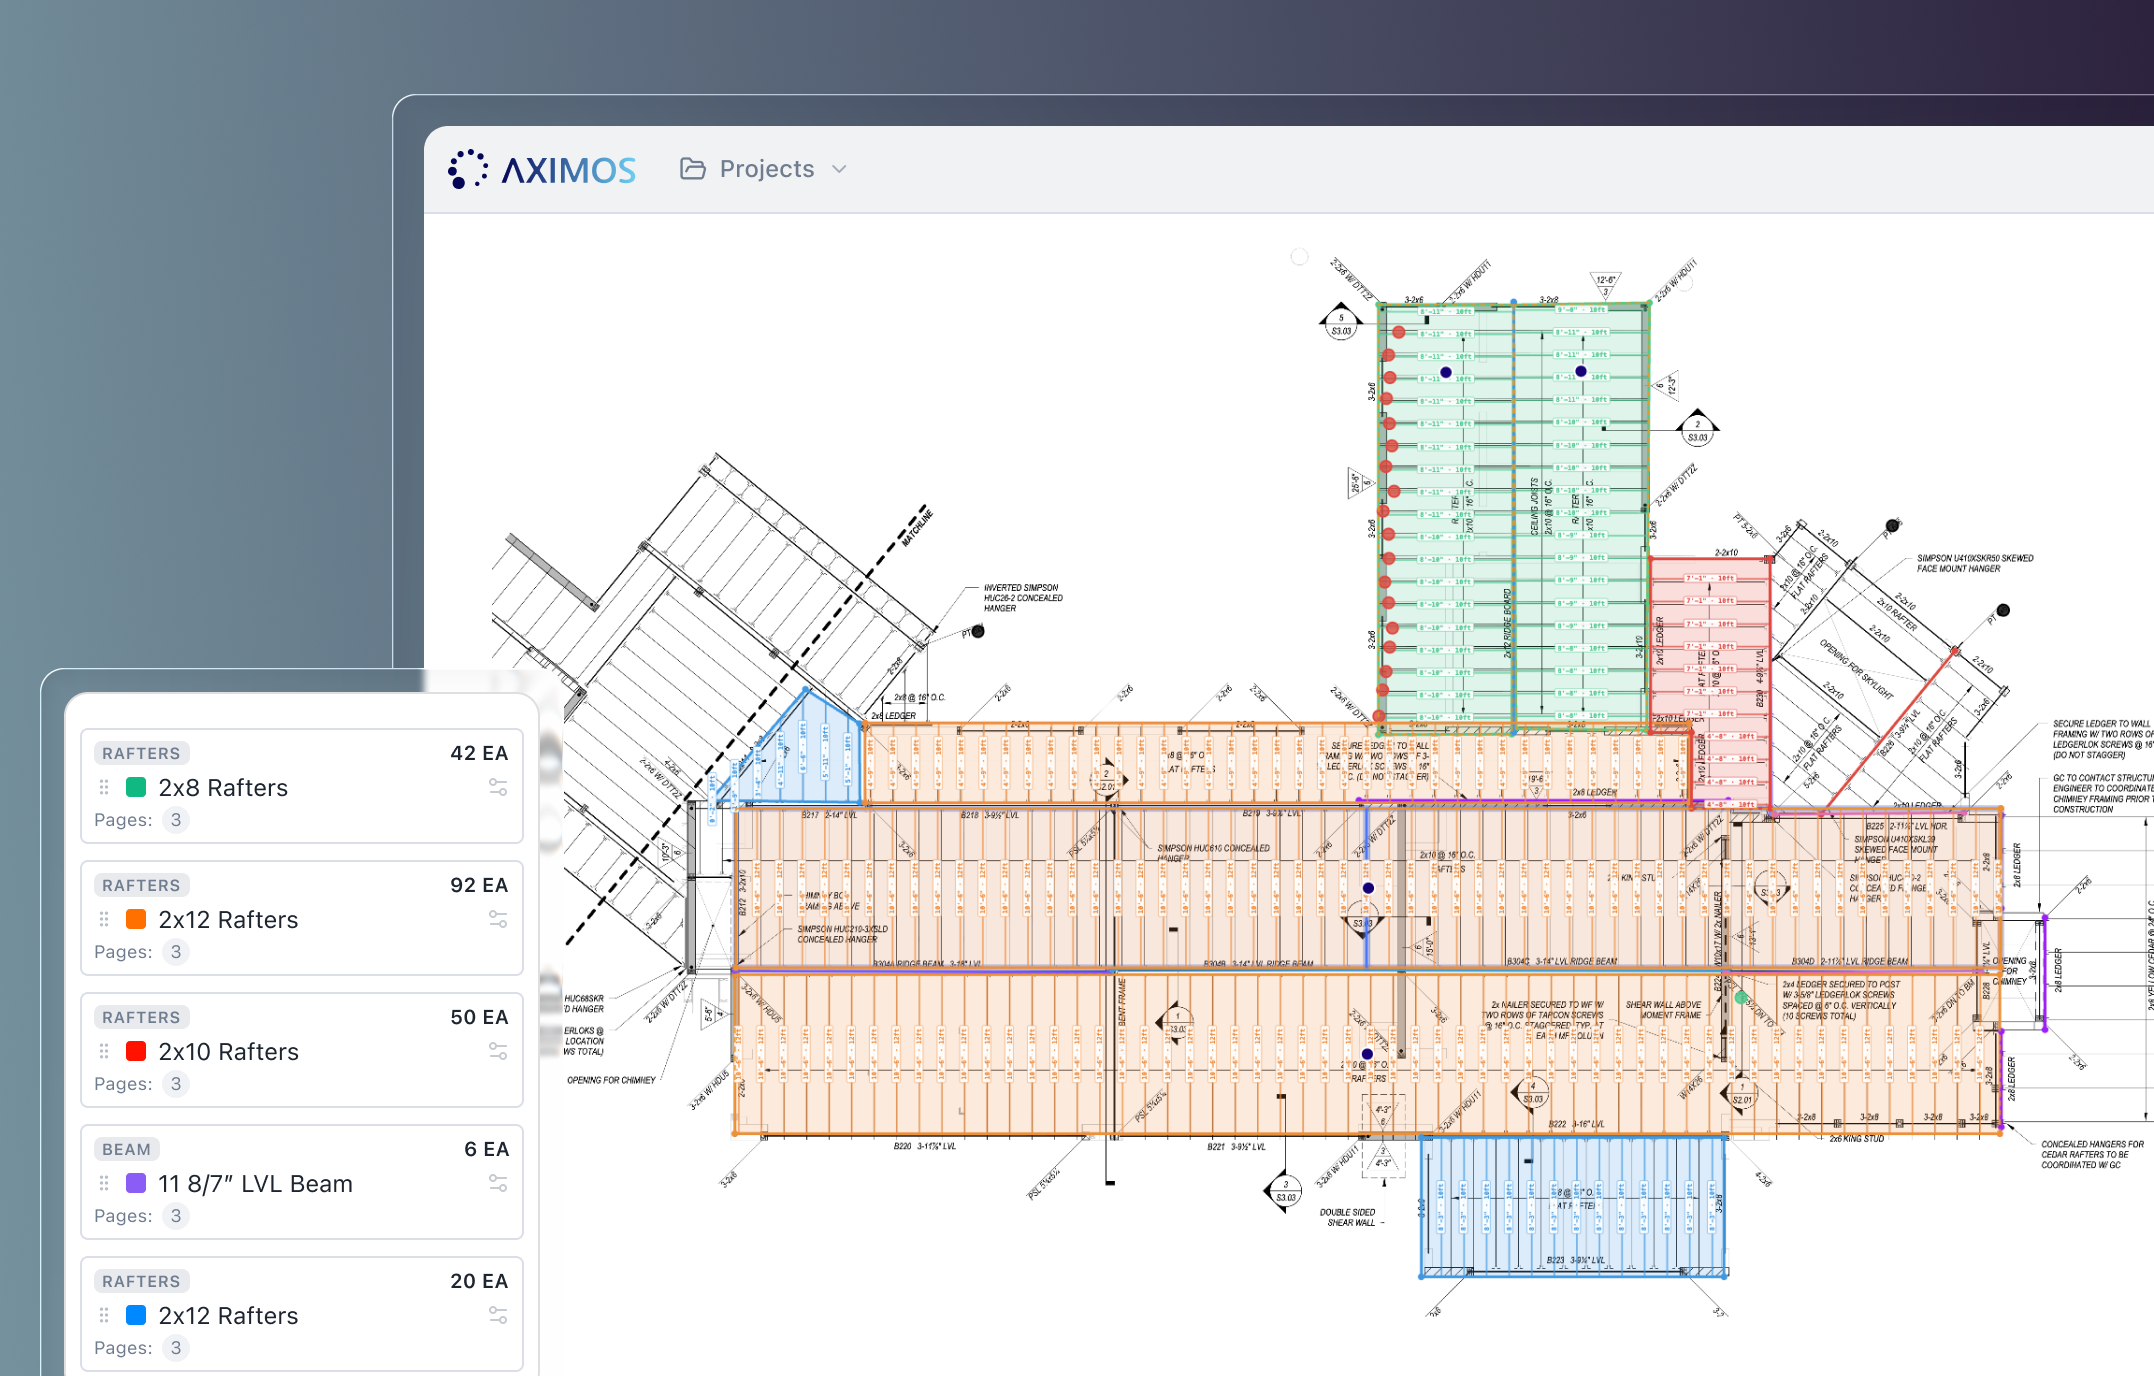Click the red swatch of 2x10 Rafters
This screenshot has height=1376, width=2154.
pyautogui.click(x=136, y=1052)
